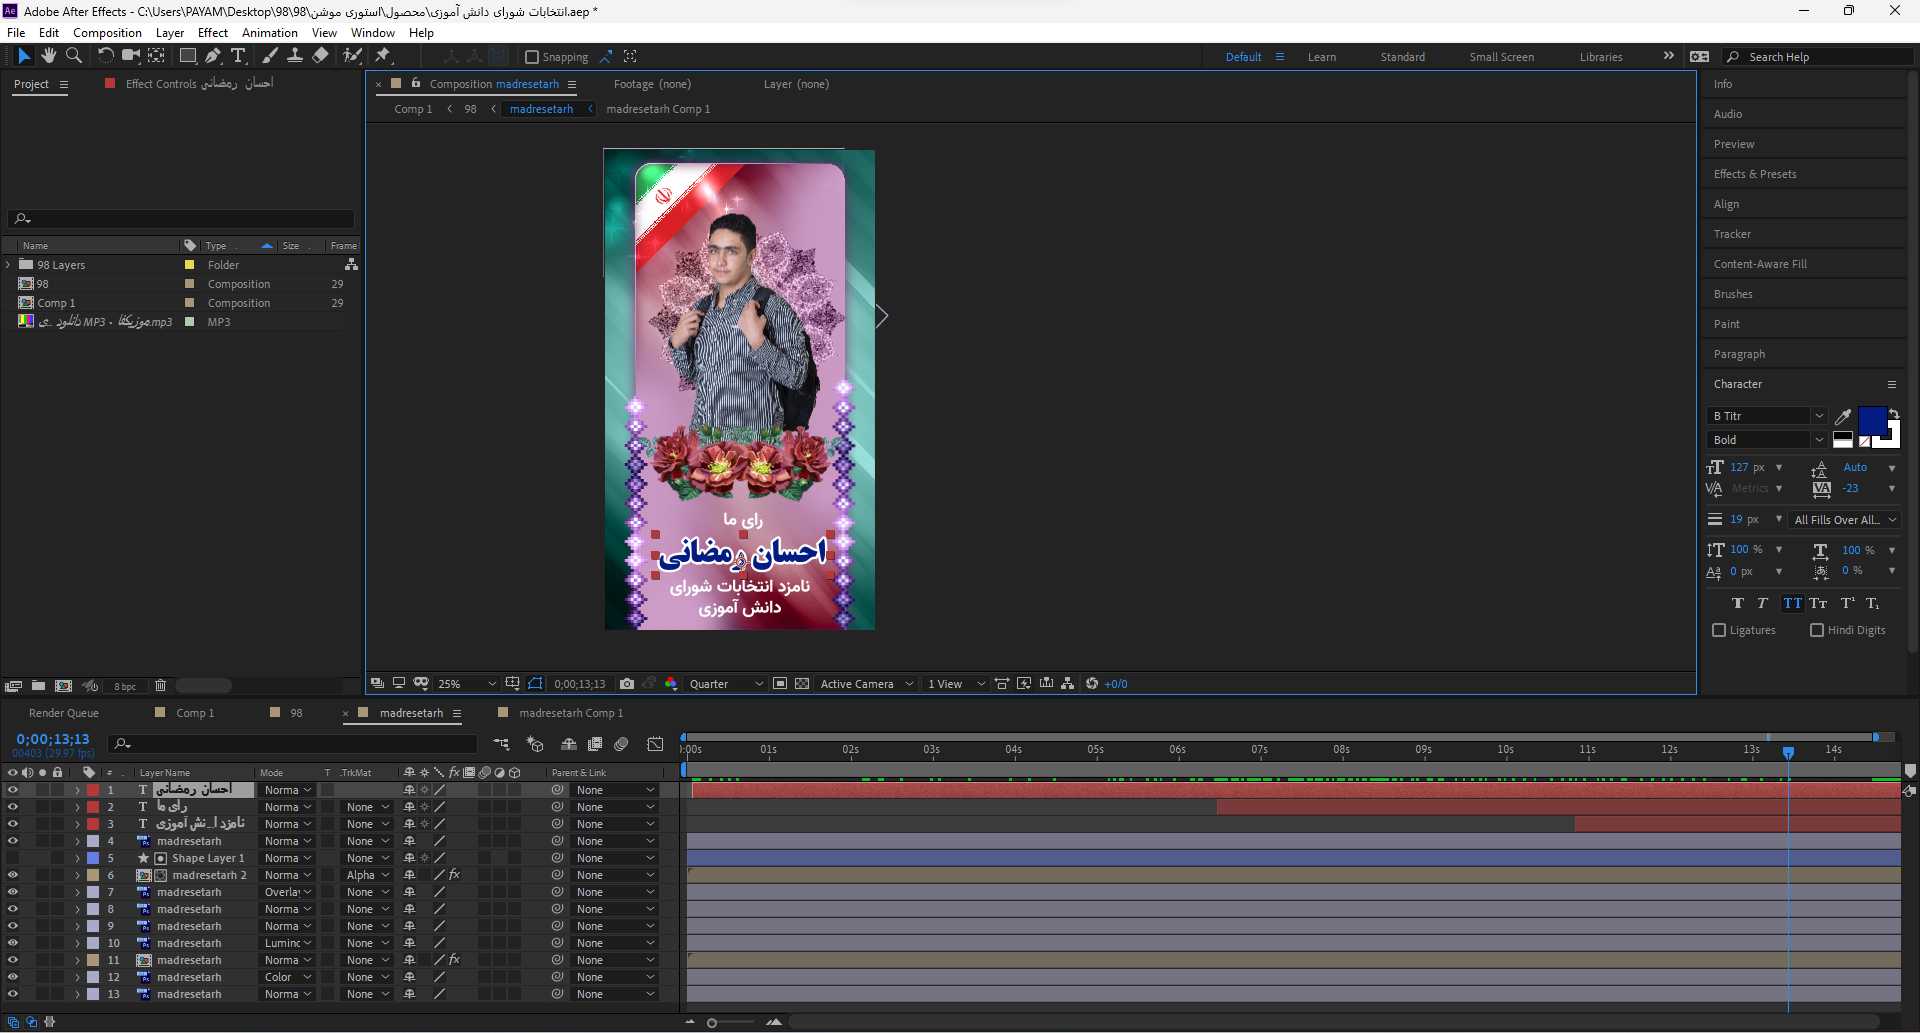Viewport: 1920px width, 1033px height.
Task: Select the Eraser tool
Action: (320, 56)
